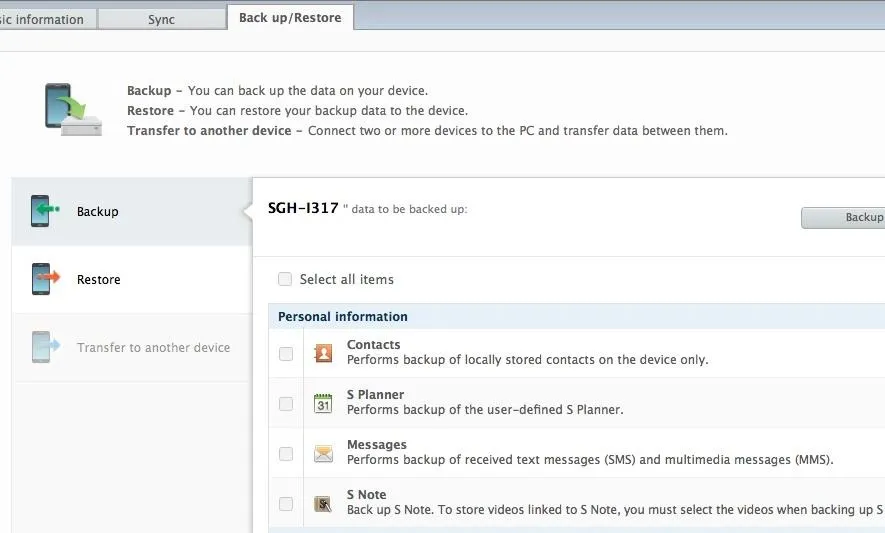Click the Transfer to another device phone icon
Screen dimensions: 885x533
tap(45, 347)
